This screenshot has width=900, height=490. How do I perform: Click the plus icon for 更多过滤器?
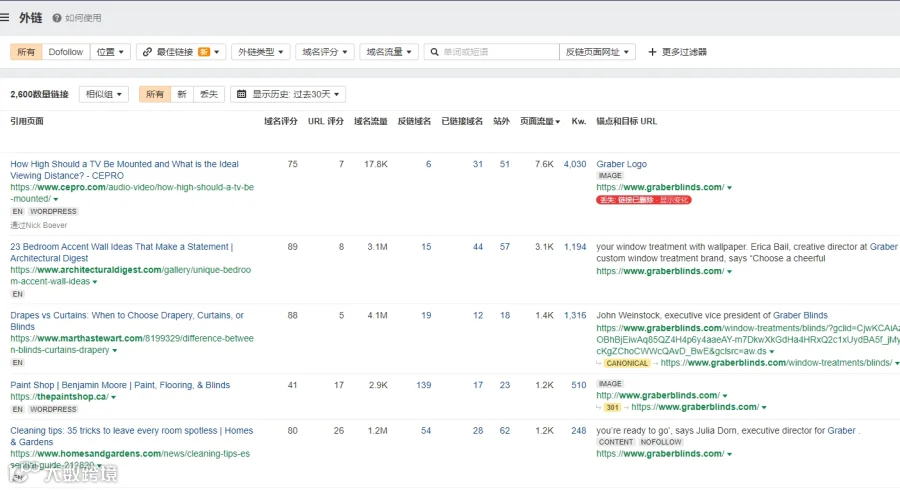tap(652, 52)
